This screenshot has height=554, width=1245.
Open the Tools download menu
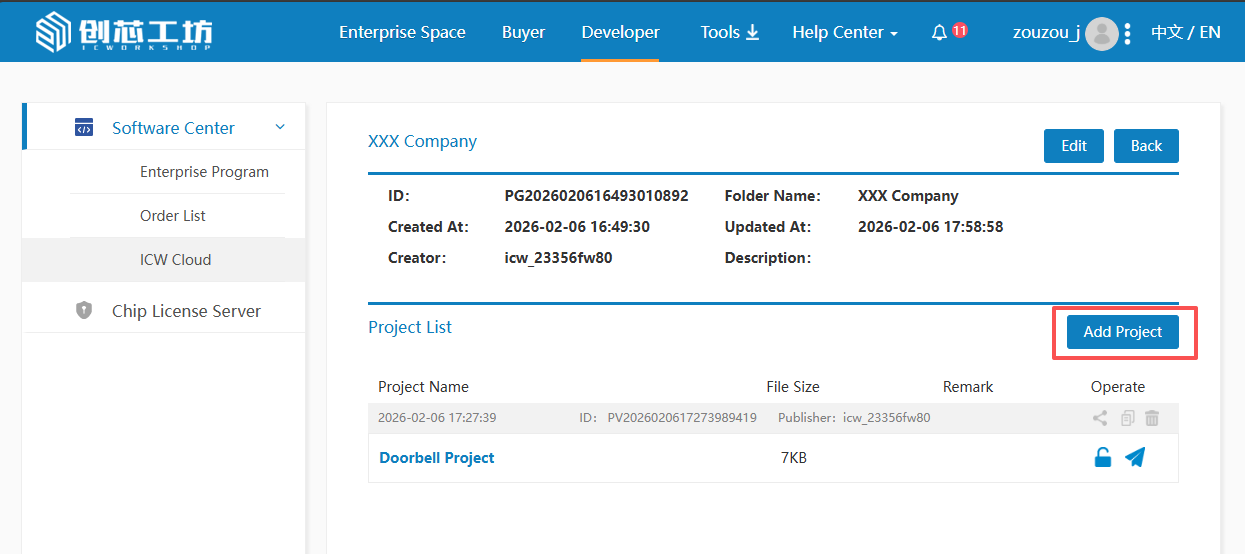pos(729,32)
